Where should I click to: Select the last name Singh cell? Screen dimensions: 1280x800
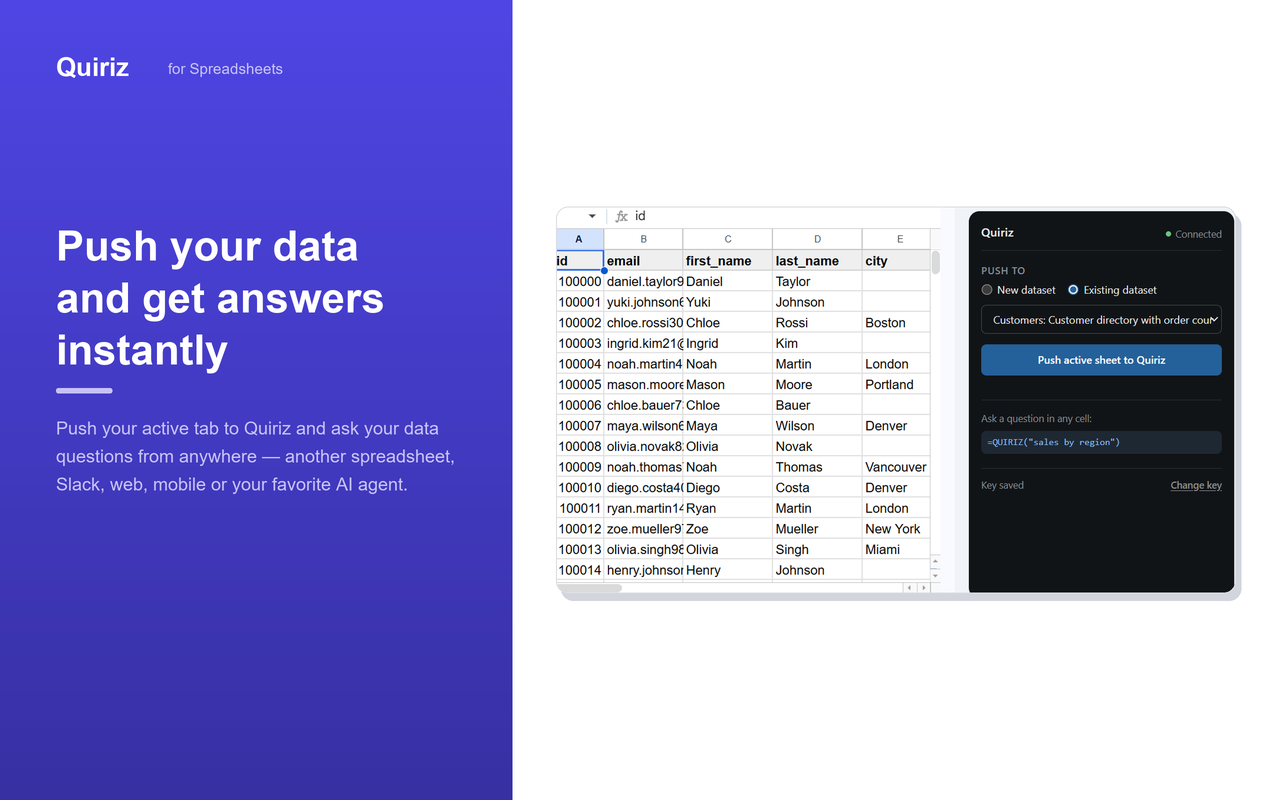click(817, 550)
